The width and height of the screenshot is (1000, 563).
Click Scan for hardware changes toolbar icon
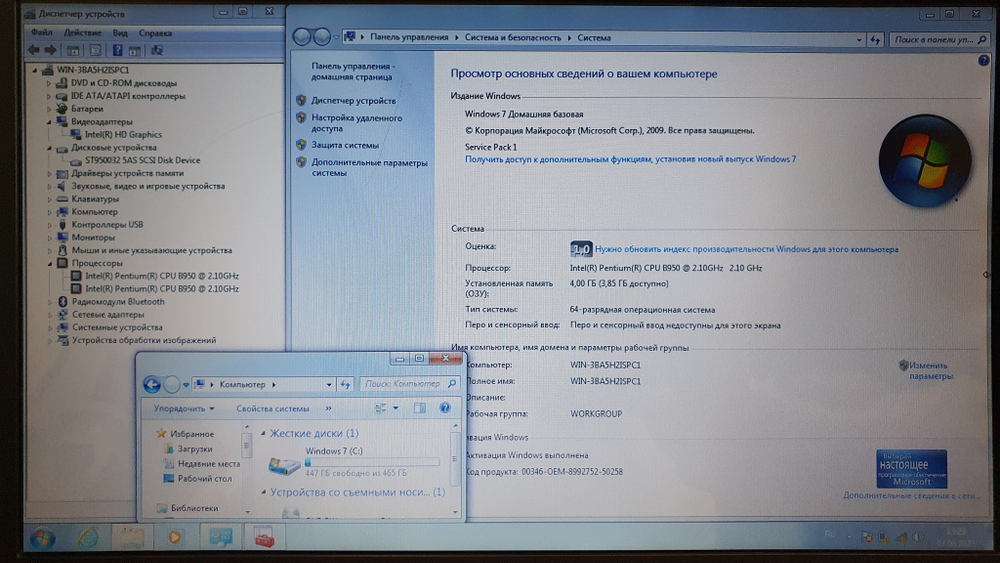pos(157,50)
